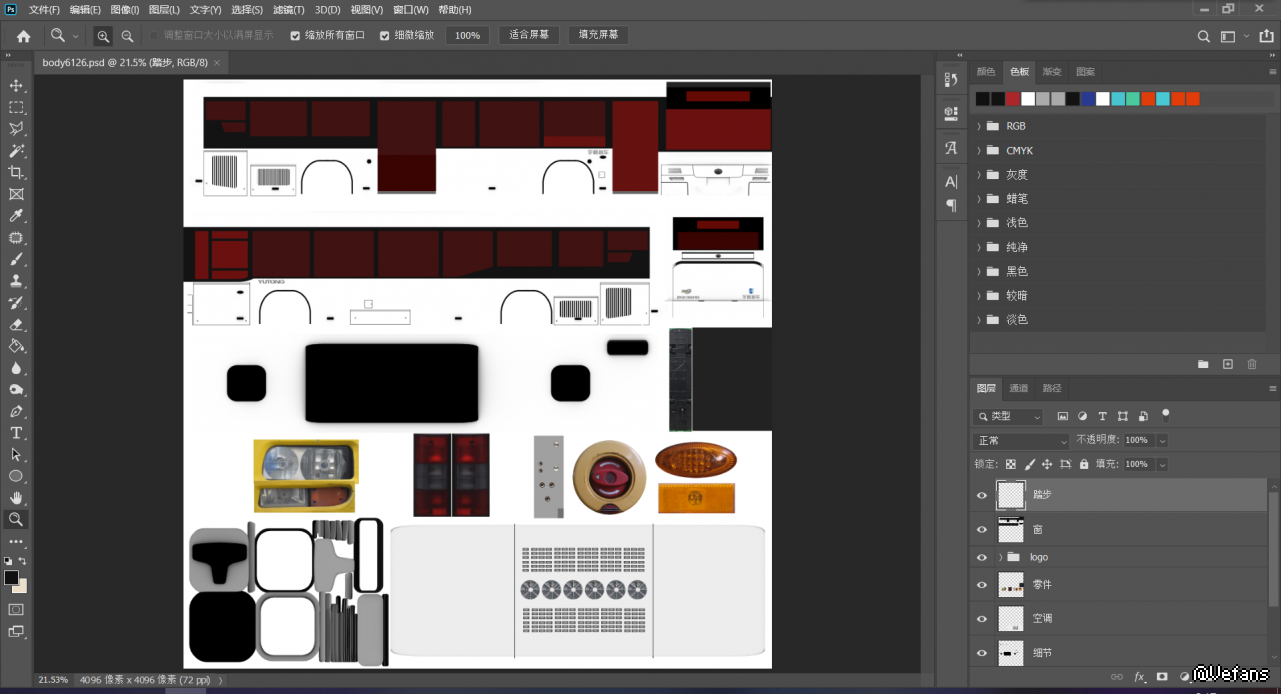The width and height of the screenshot is (1281, 694).
Task: Select the Horizontal Type tool
Action: click(16, 433)
